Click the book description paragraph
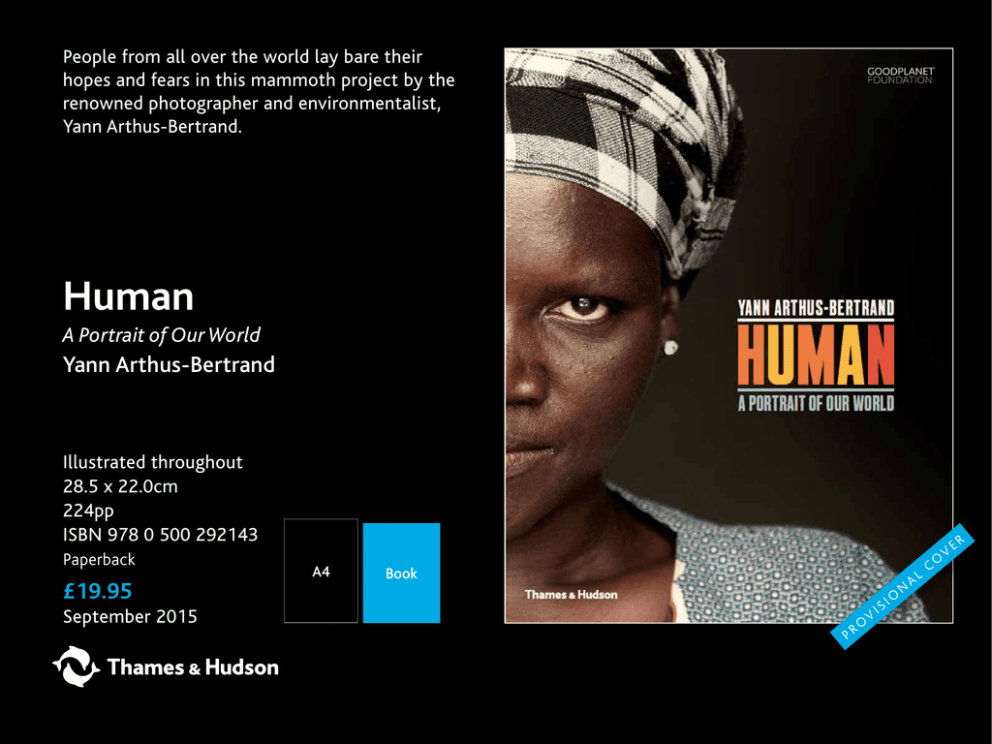Viewport: 992px width, 744px height. tap(259, 92)
